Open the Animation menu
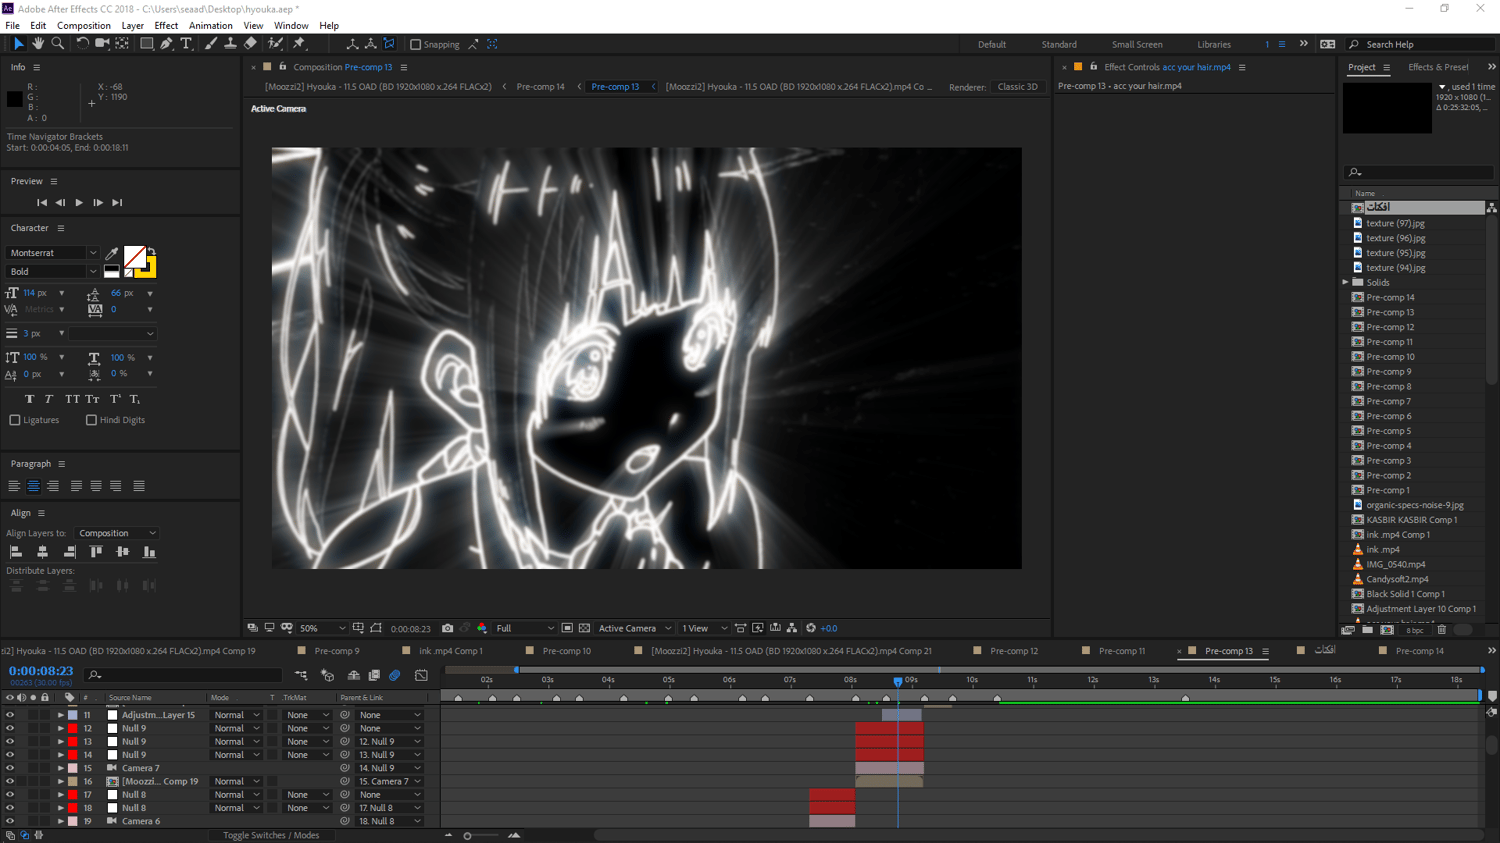The height and width of the screenshot is (843, 1500). point(211,26)
